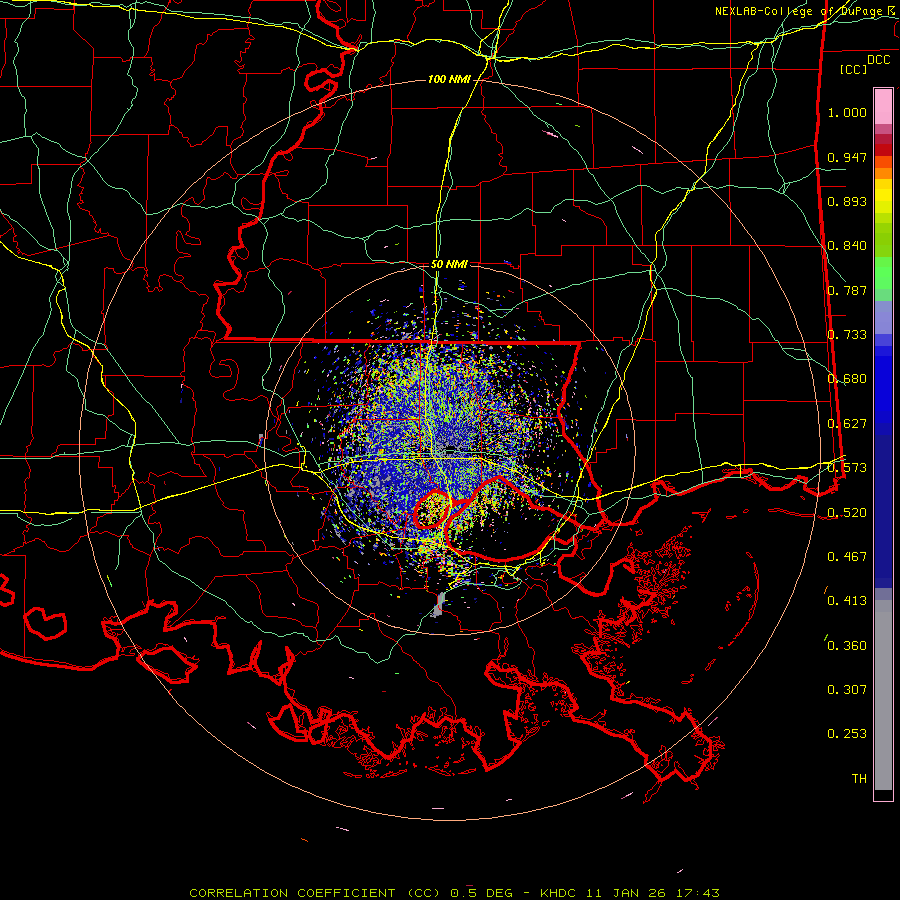Screen dimensions: 900x900
Task: Click the DCC legend title
Action: pos(878,60)
